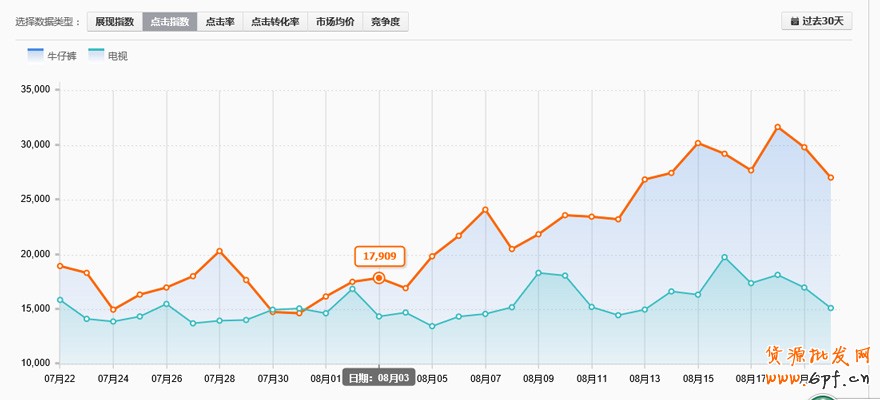Select the 点击指数 tab
The height and width of the screenshot is (400, 880).
pyautogui.click(x=169, y=21)
